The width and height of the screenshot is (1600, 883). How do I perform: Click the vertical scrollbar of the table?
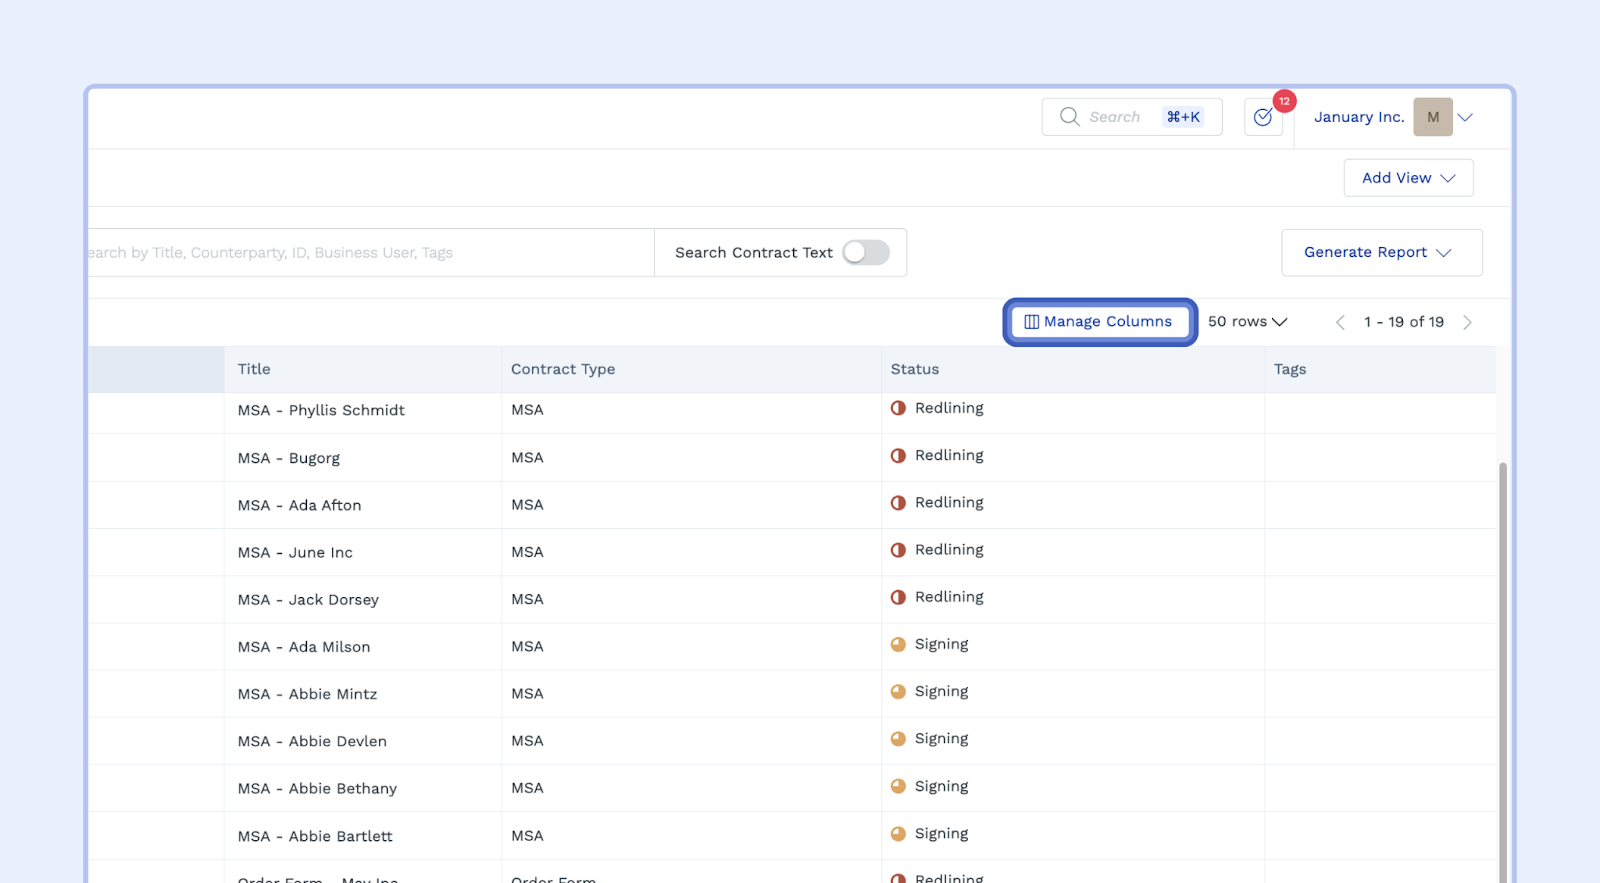(1502, 670)
